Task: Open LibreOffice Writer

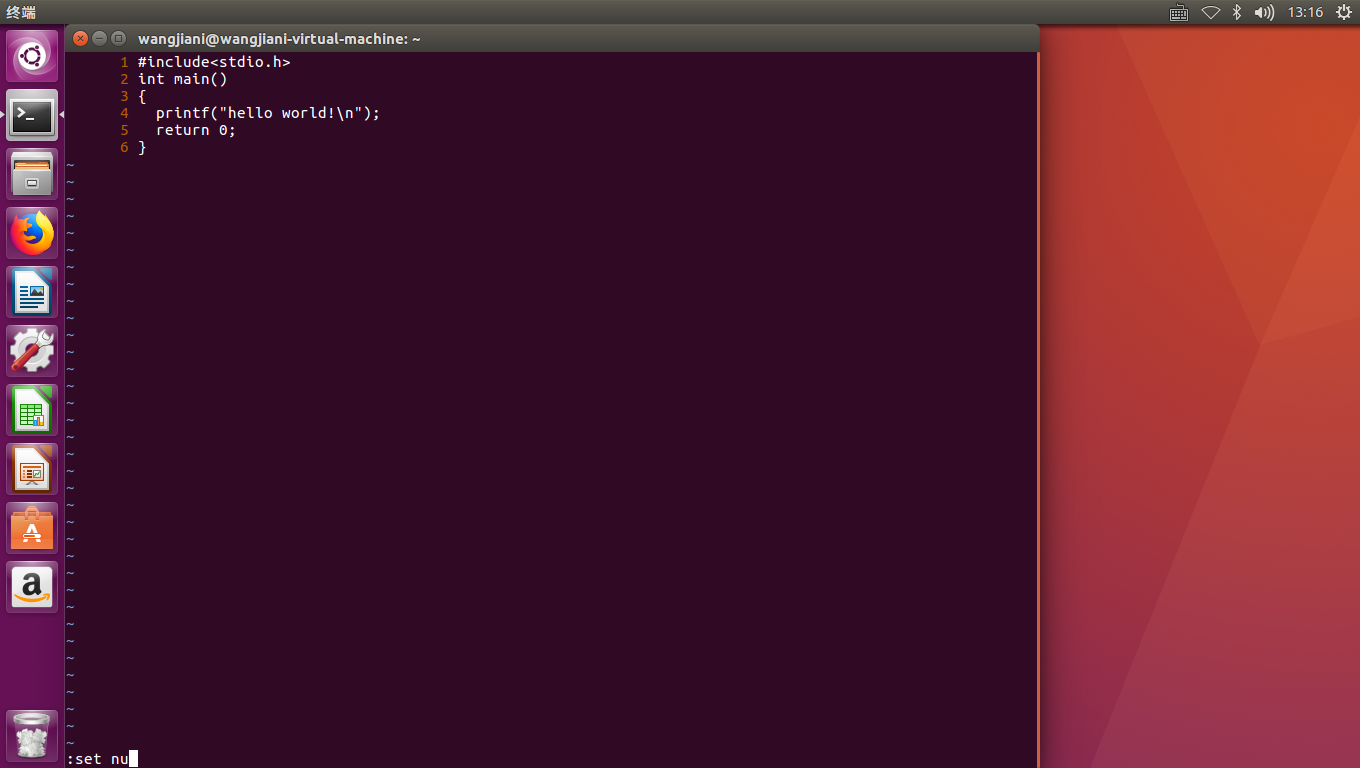Action: (31, 292)
